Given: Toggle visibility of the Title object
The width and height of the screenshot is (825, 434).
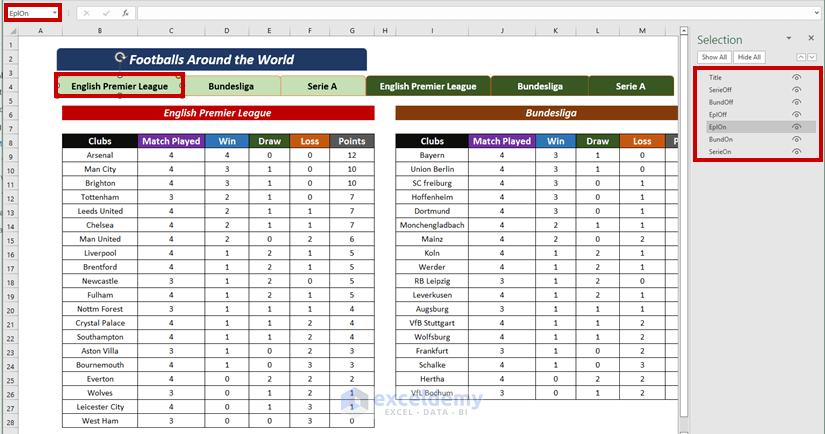Looking at the screenshot, I should pyautogui.click(x=797, y=77).
